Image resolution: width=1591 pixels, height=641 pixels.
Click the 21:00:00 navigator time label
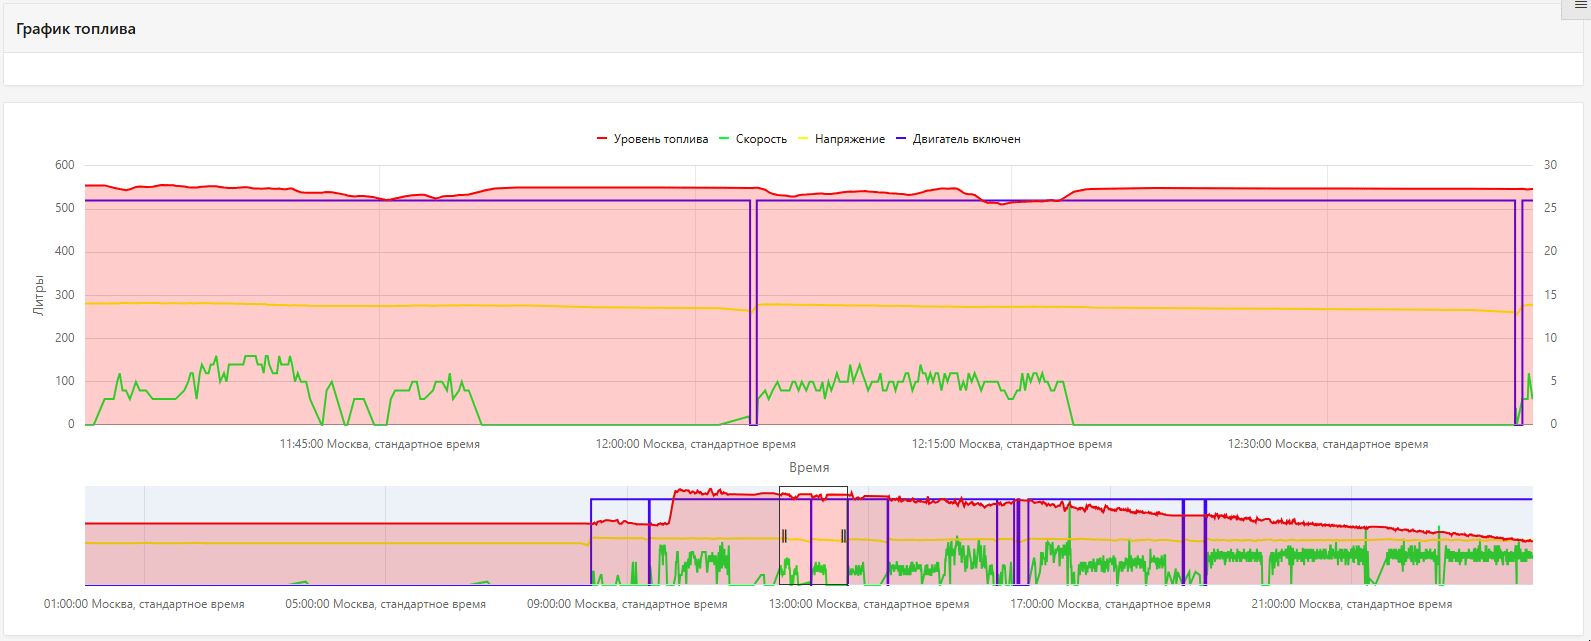click(x=1351, y=604)
